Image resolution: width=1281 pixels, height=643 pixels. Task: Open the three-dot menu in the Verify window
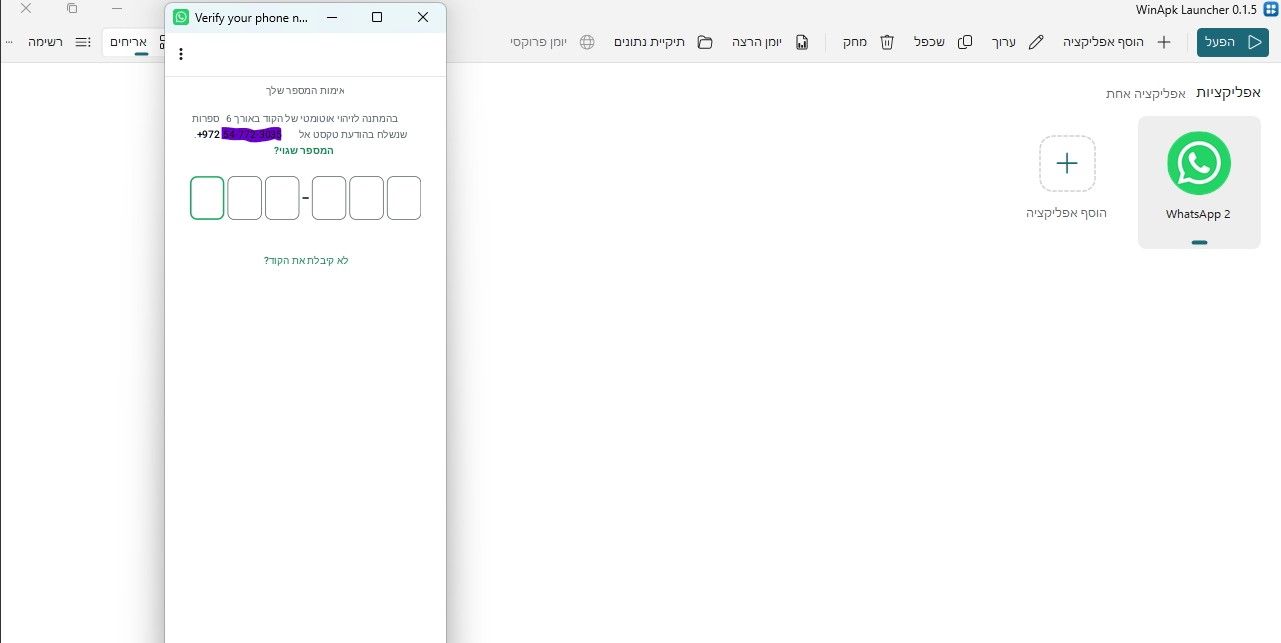coord(181,54)
